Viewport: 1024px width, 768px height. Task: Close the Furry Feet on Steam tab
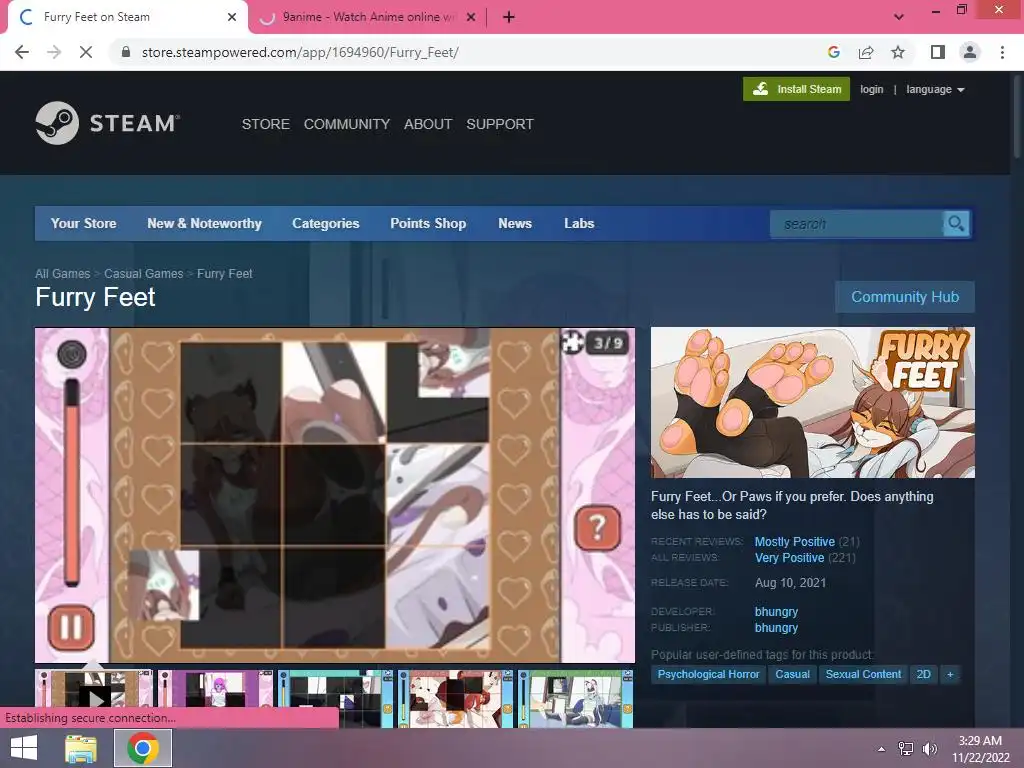tap(232, 17)
